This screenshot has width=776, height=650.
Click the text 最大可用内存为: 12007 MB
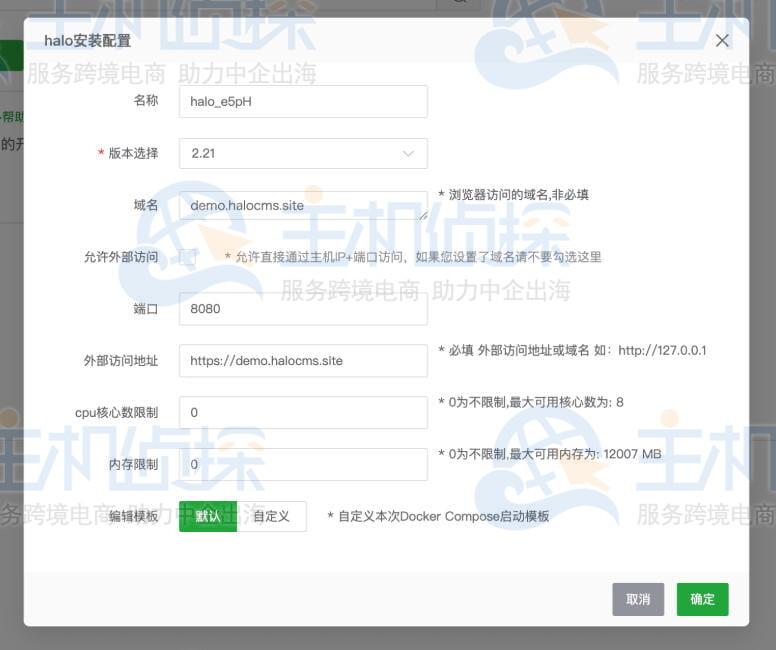click(585, 454)
